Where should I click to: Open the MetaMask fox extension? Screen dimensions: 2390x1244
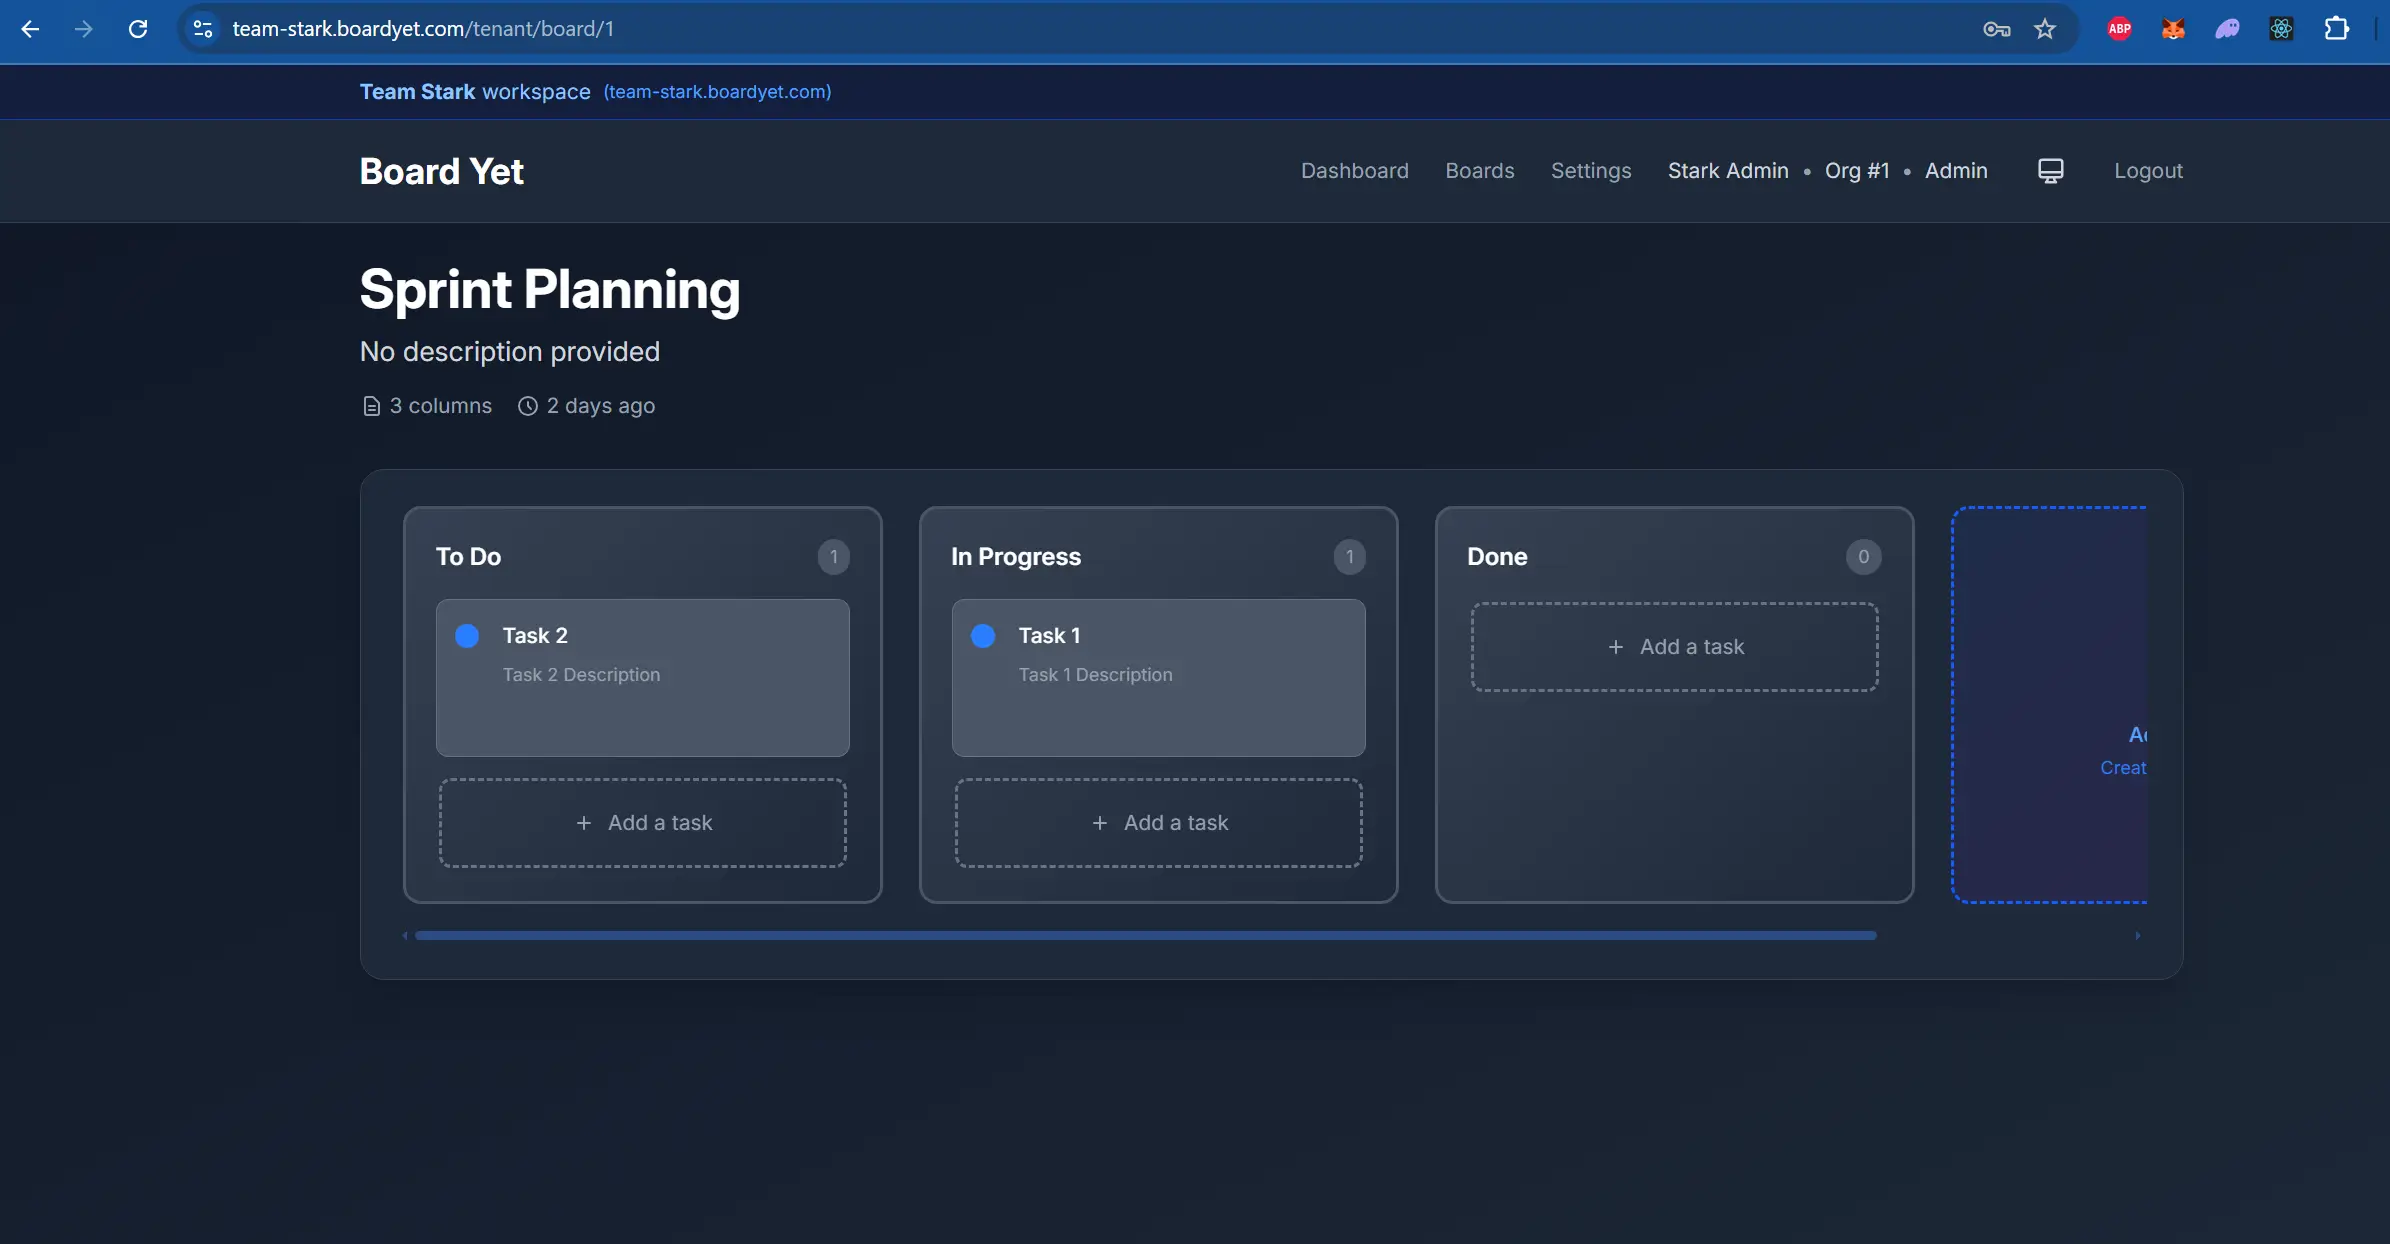pos(2173,29)
